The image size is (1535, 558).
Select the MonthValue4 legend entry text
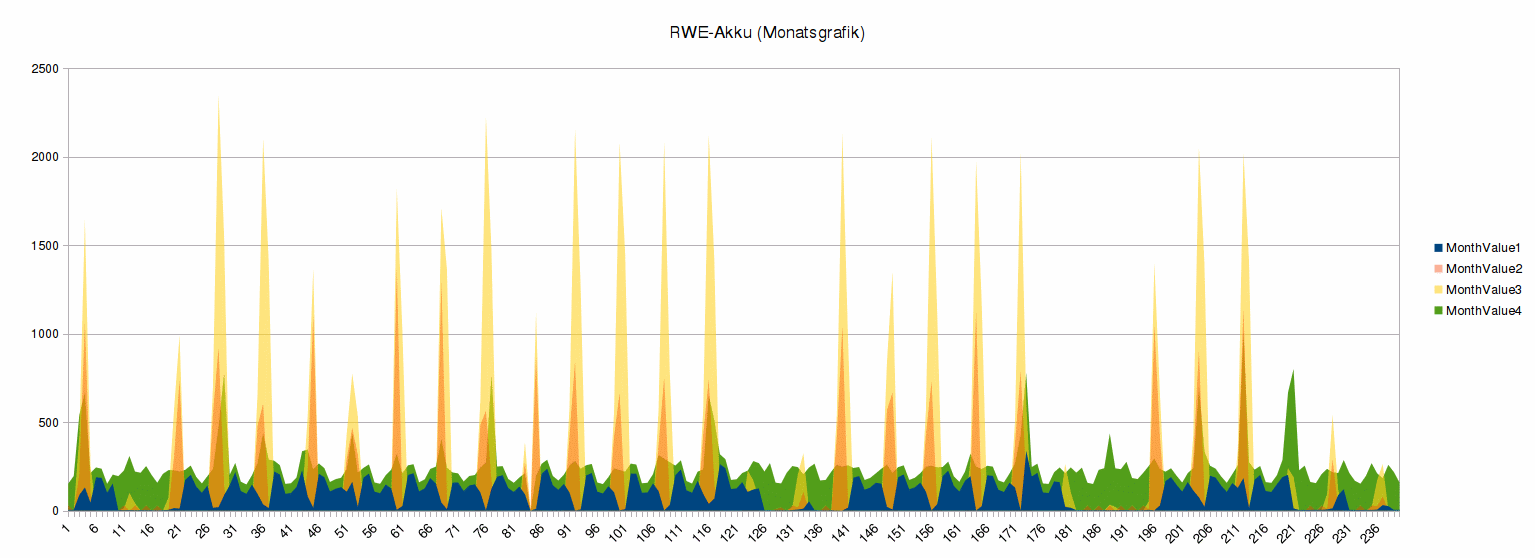tap(1482, 310)
